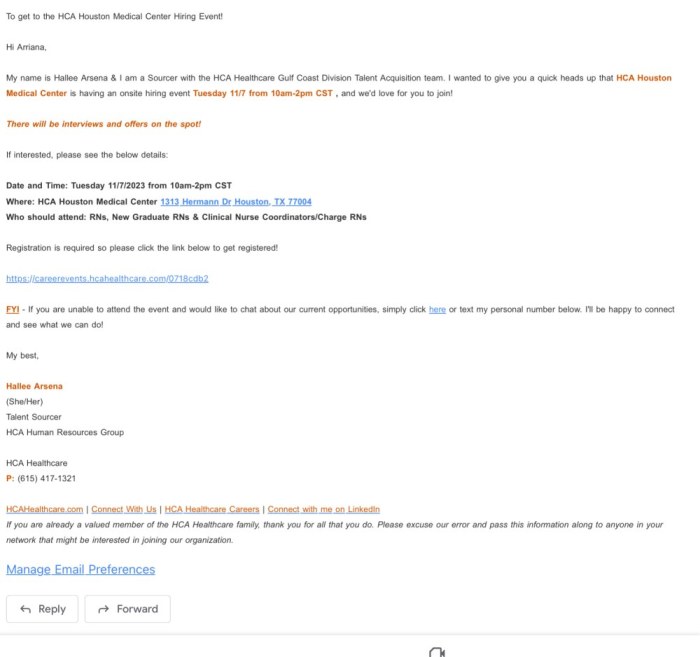Click the Reply button

pyautogui.click(x=42, y=609)
